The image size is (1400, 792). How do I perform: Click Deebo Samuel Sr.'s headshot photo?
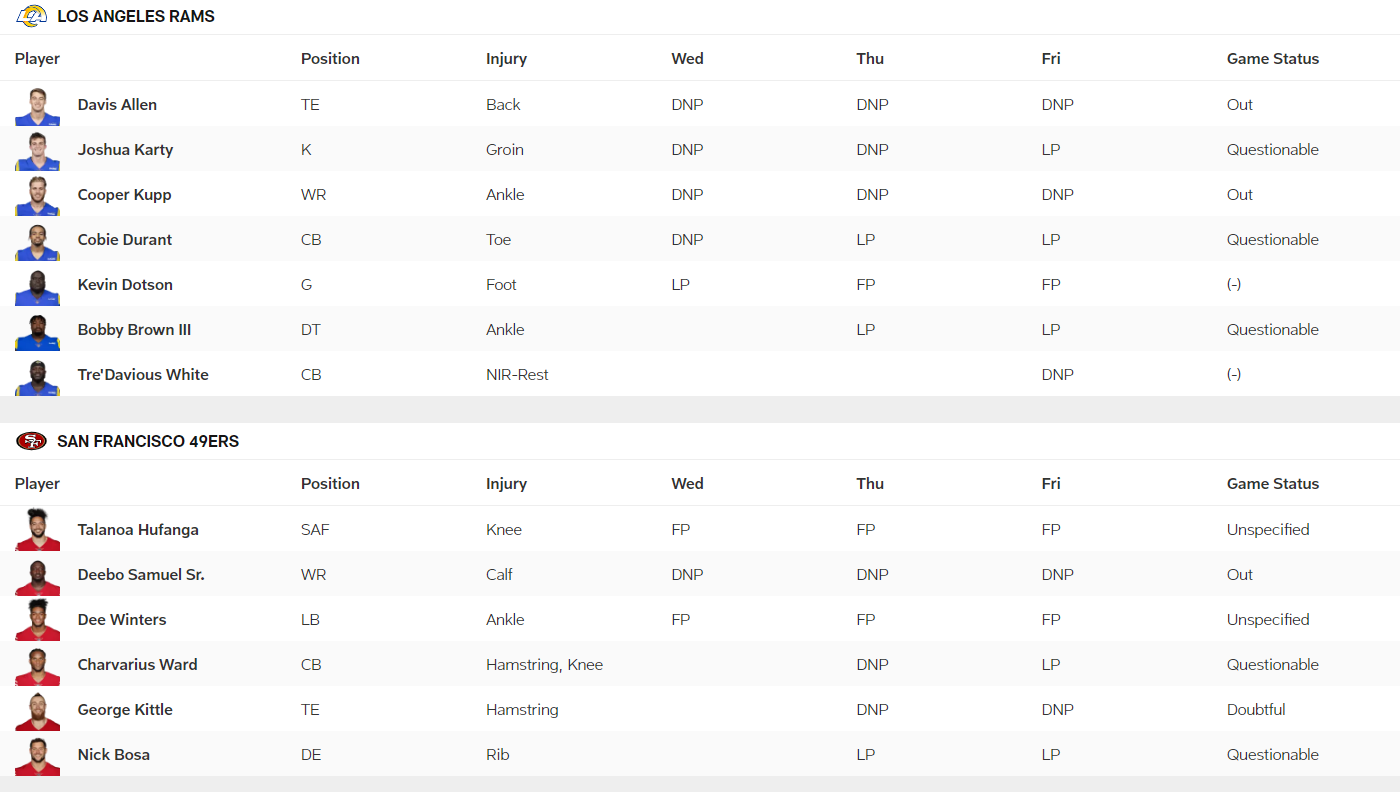[37, 575]
